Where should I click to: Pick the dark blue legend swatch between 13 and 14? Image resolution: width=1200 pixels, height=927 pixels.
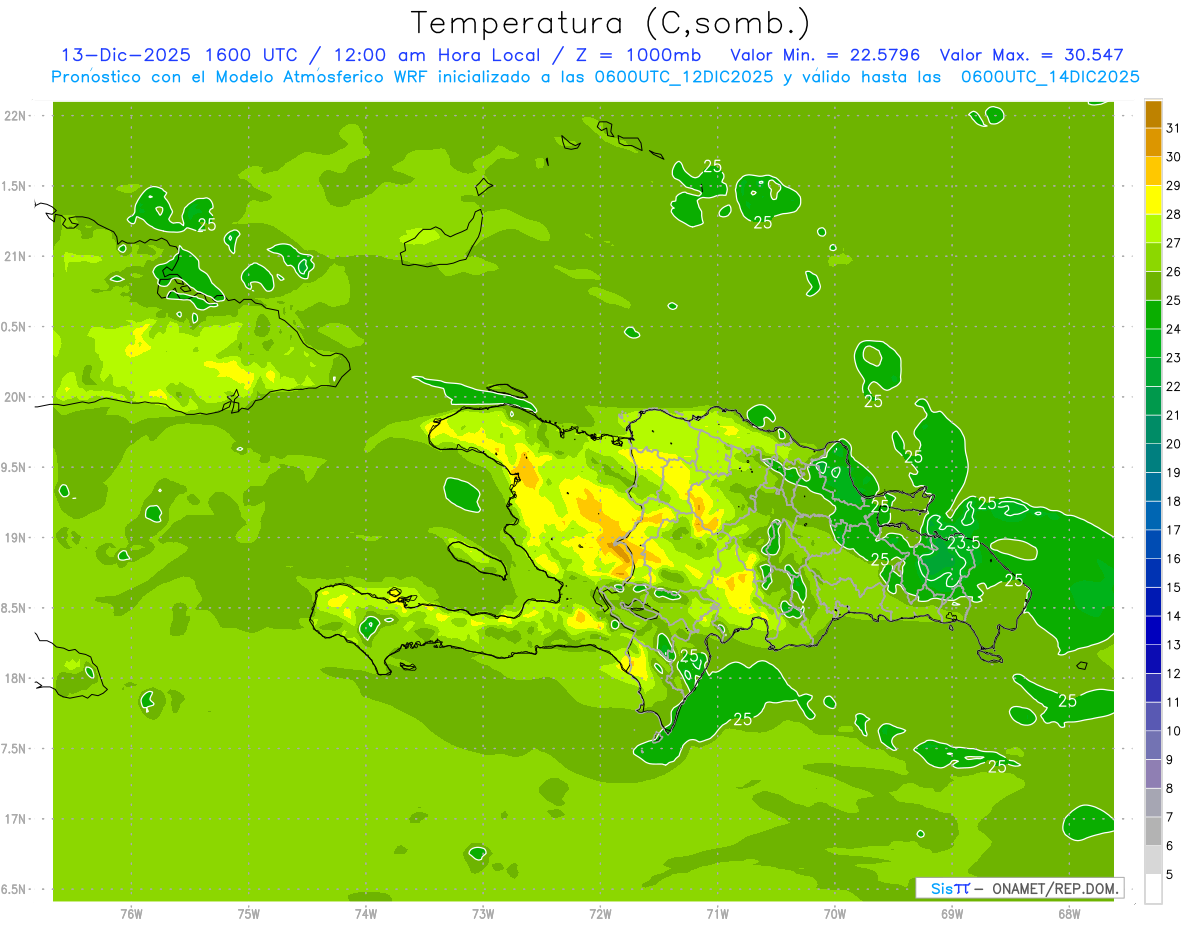click(x=1153, y=631)
